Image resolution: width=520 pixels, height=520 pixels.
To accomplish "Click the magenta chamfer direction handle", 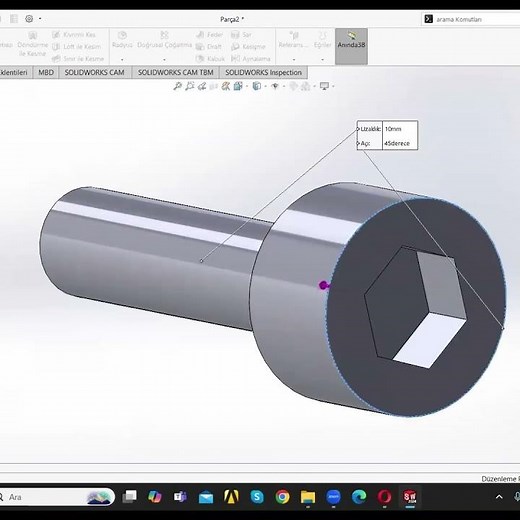I will tap(323, 285).
